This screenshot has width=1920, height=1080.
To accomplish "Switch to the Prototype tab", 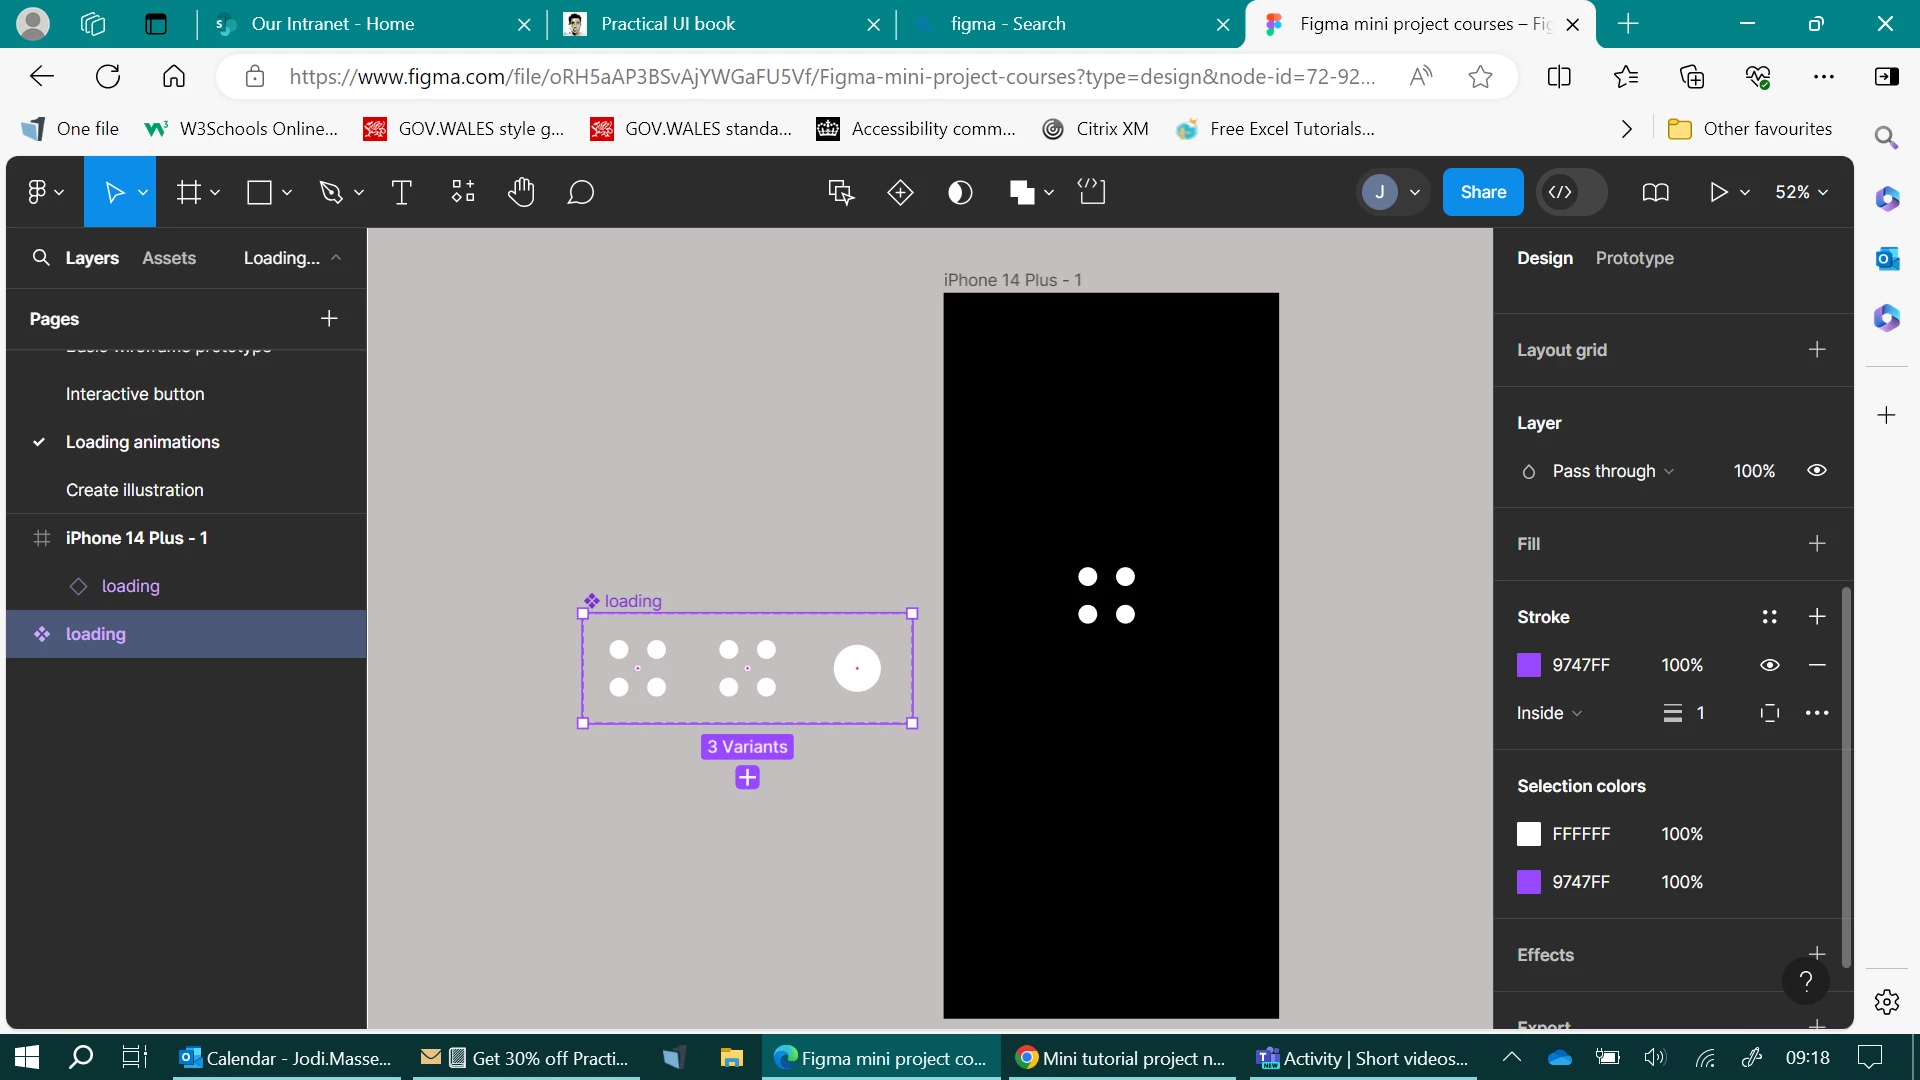I will [1634, 258].
